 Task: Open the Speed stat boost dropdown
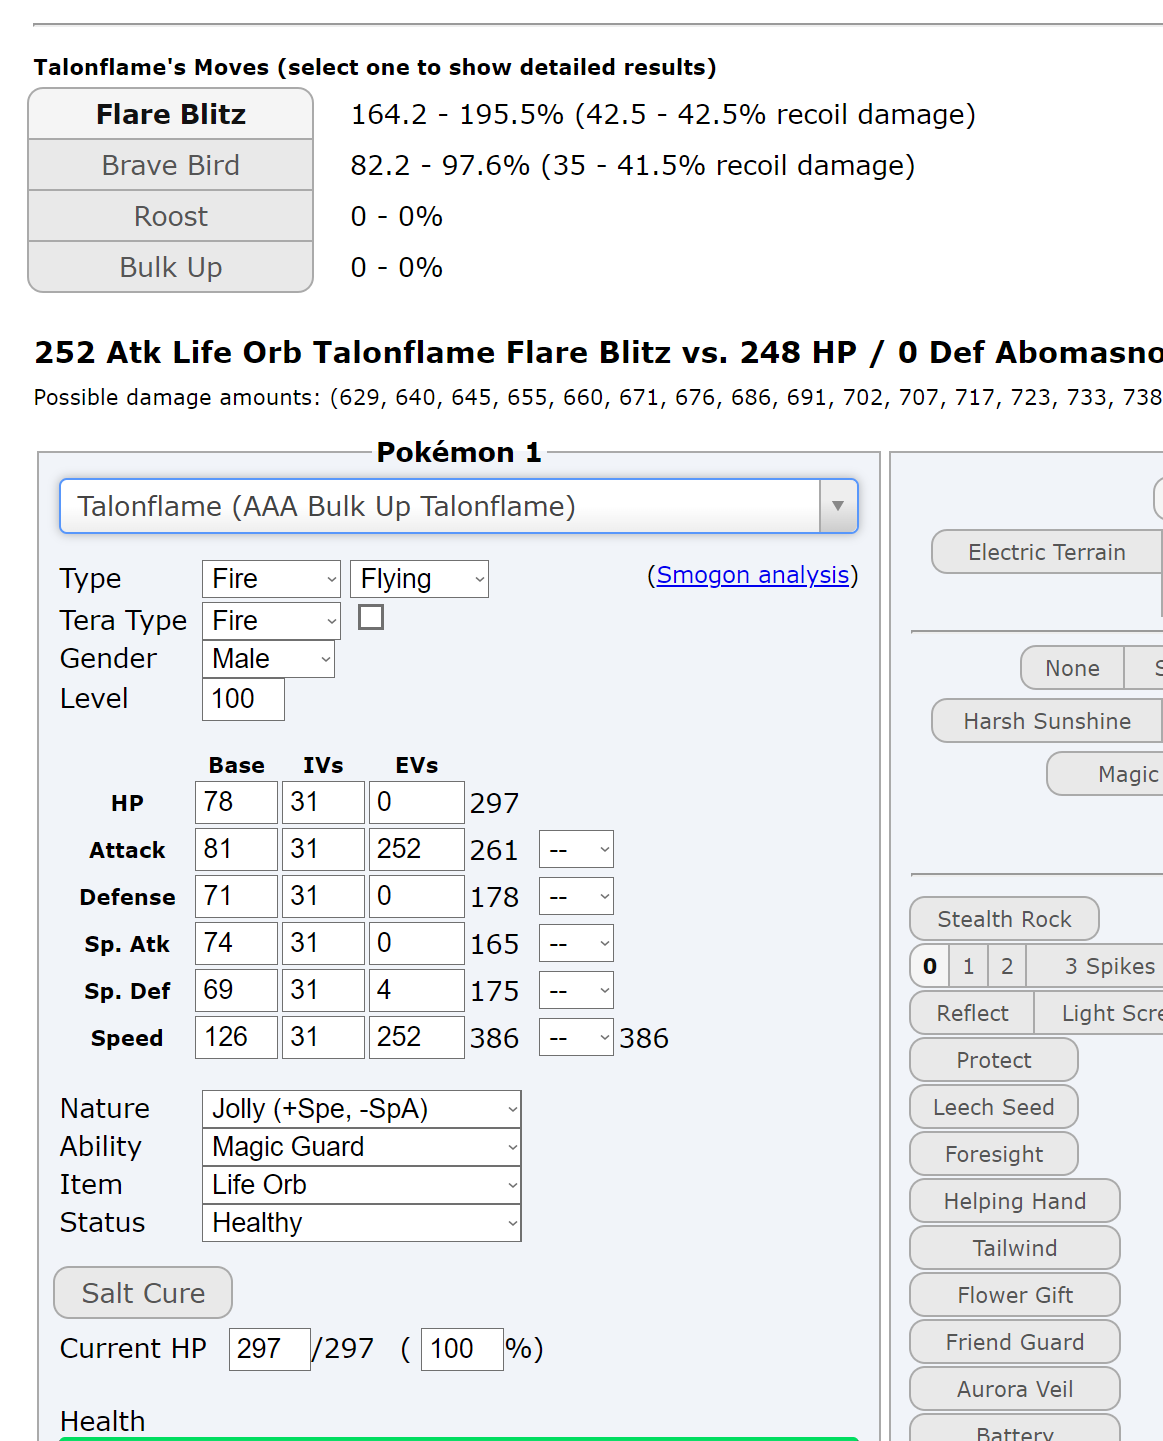click(576, 1037)
